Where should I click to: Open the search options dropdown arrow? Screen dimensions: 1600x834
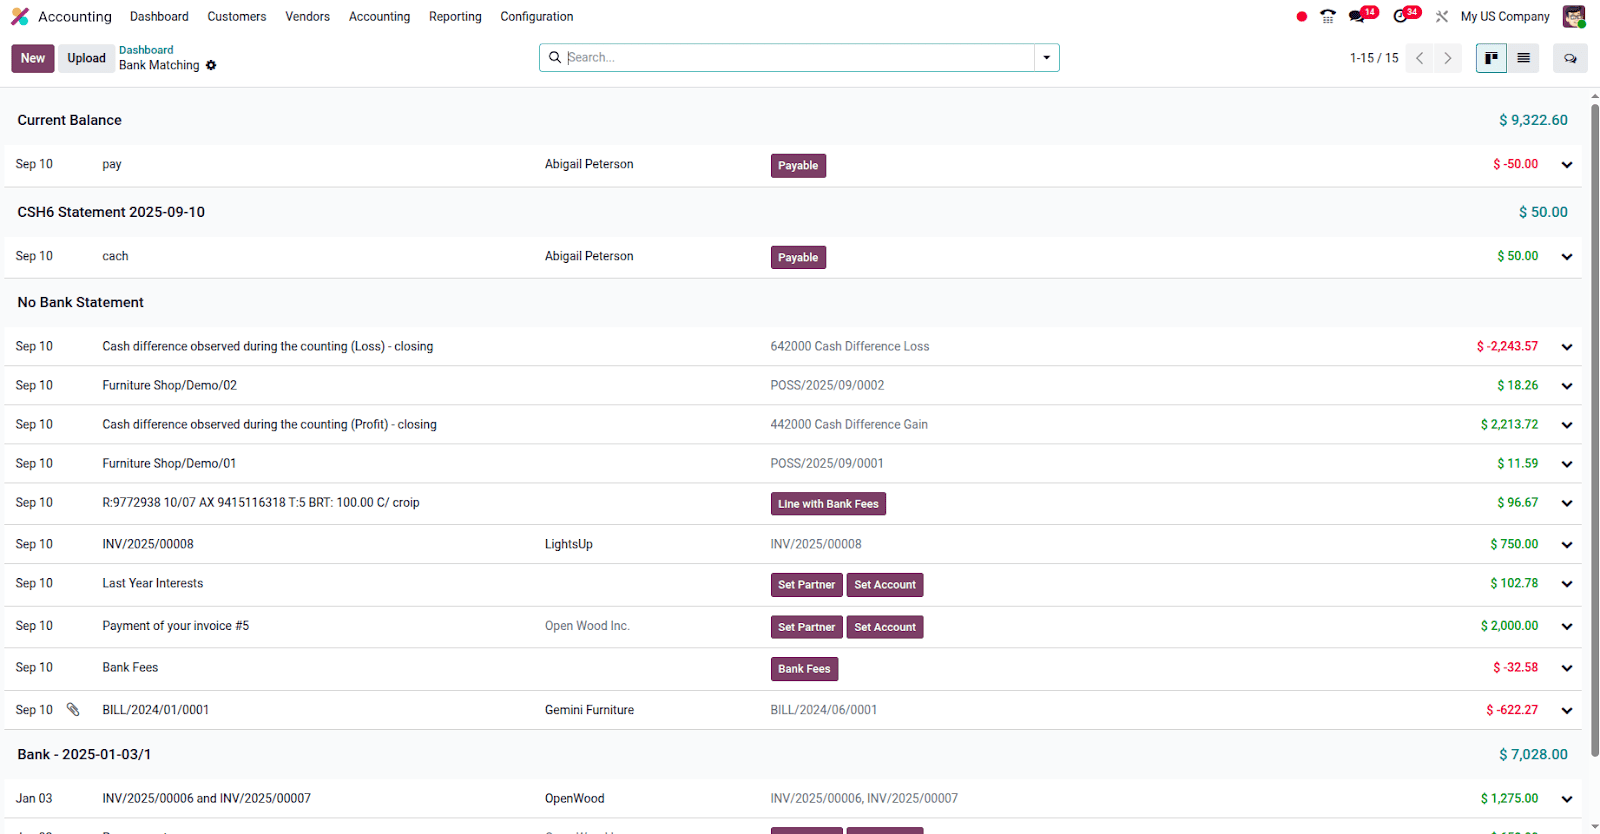1047,58
